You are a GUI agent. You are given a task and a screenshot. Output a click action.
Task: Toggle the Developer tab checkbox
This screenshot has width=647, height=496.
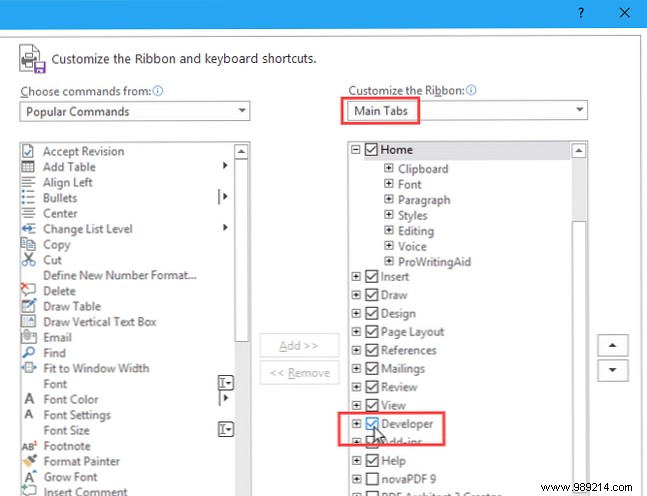click(372, 423)
